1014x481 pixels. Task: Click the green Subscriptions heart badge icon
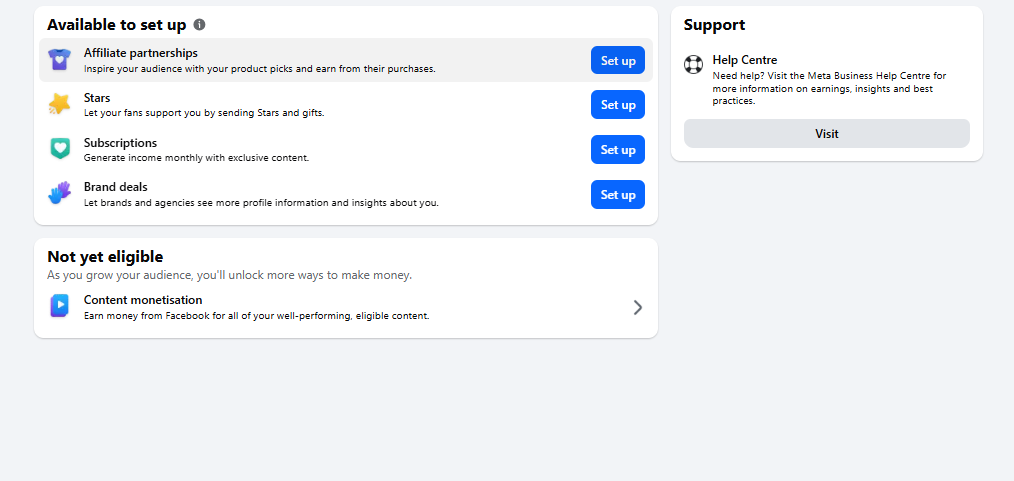(59, 149)
